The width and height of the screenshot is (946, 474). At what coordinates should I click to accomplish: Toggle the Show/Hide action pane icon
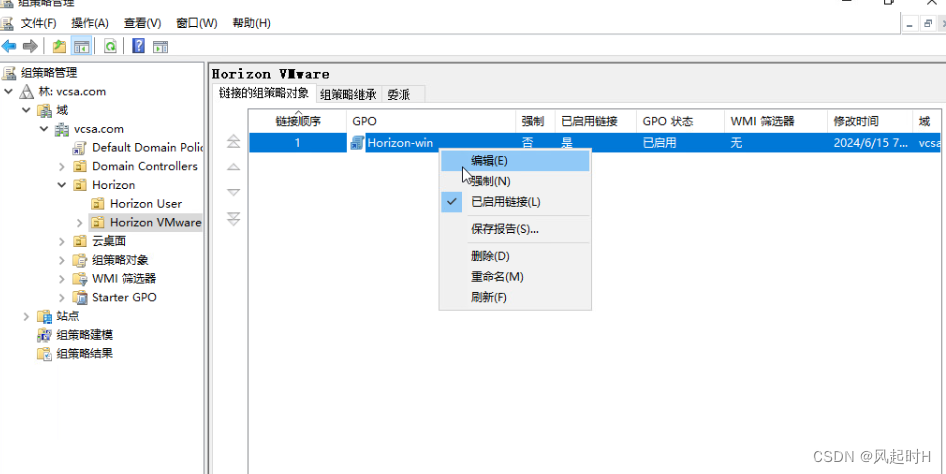(160, 46)
